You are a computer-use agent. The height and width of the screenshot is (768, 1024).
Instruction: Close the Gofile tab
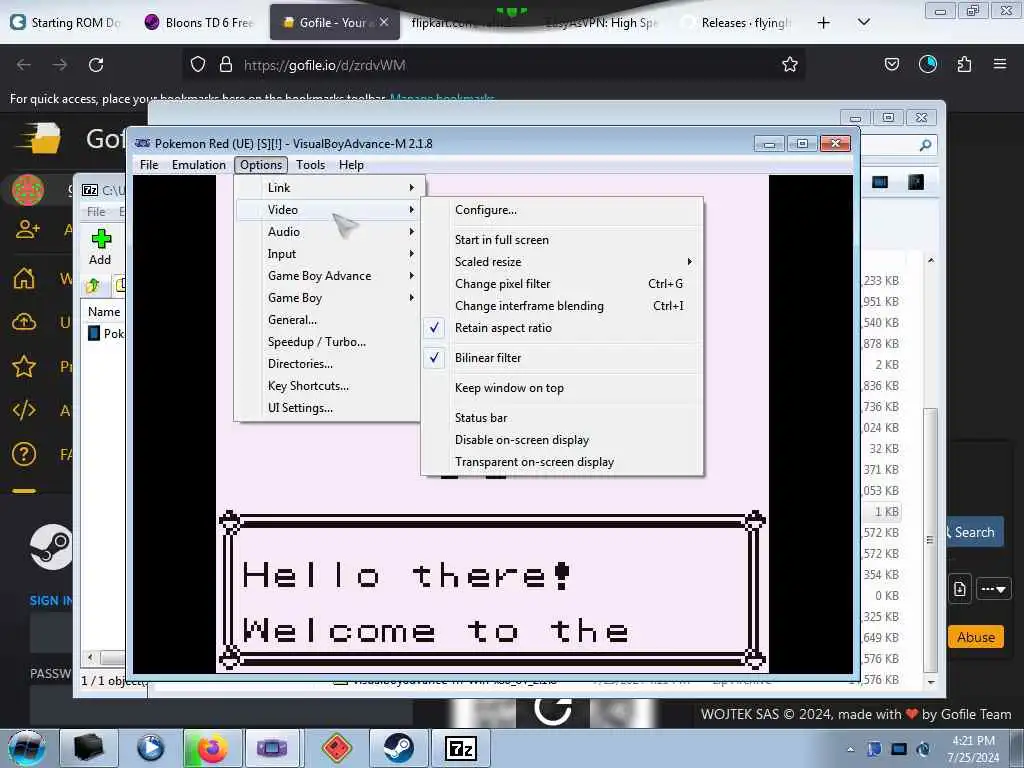tap(384, 22)
